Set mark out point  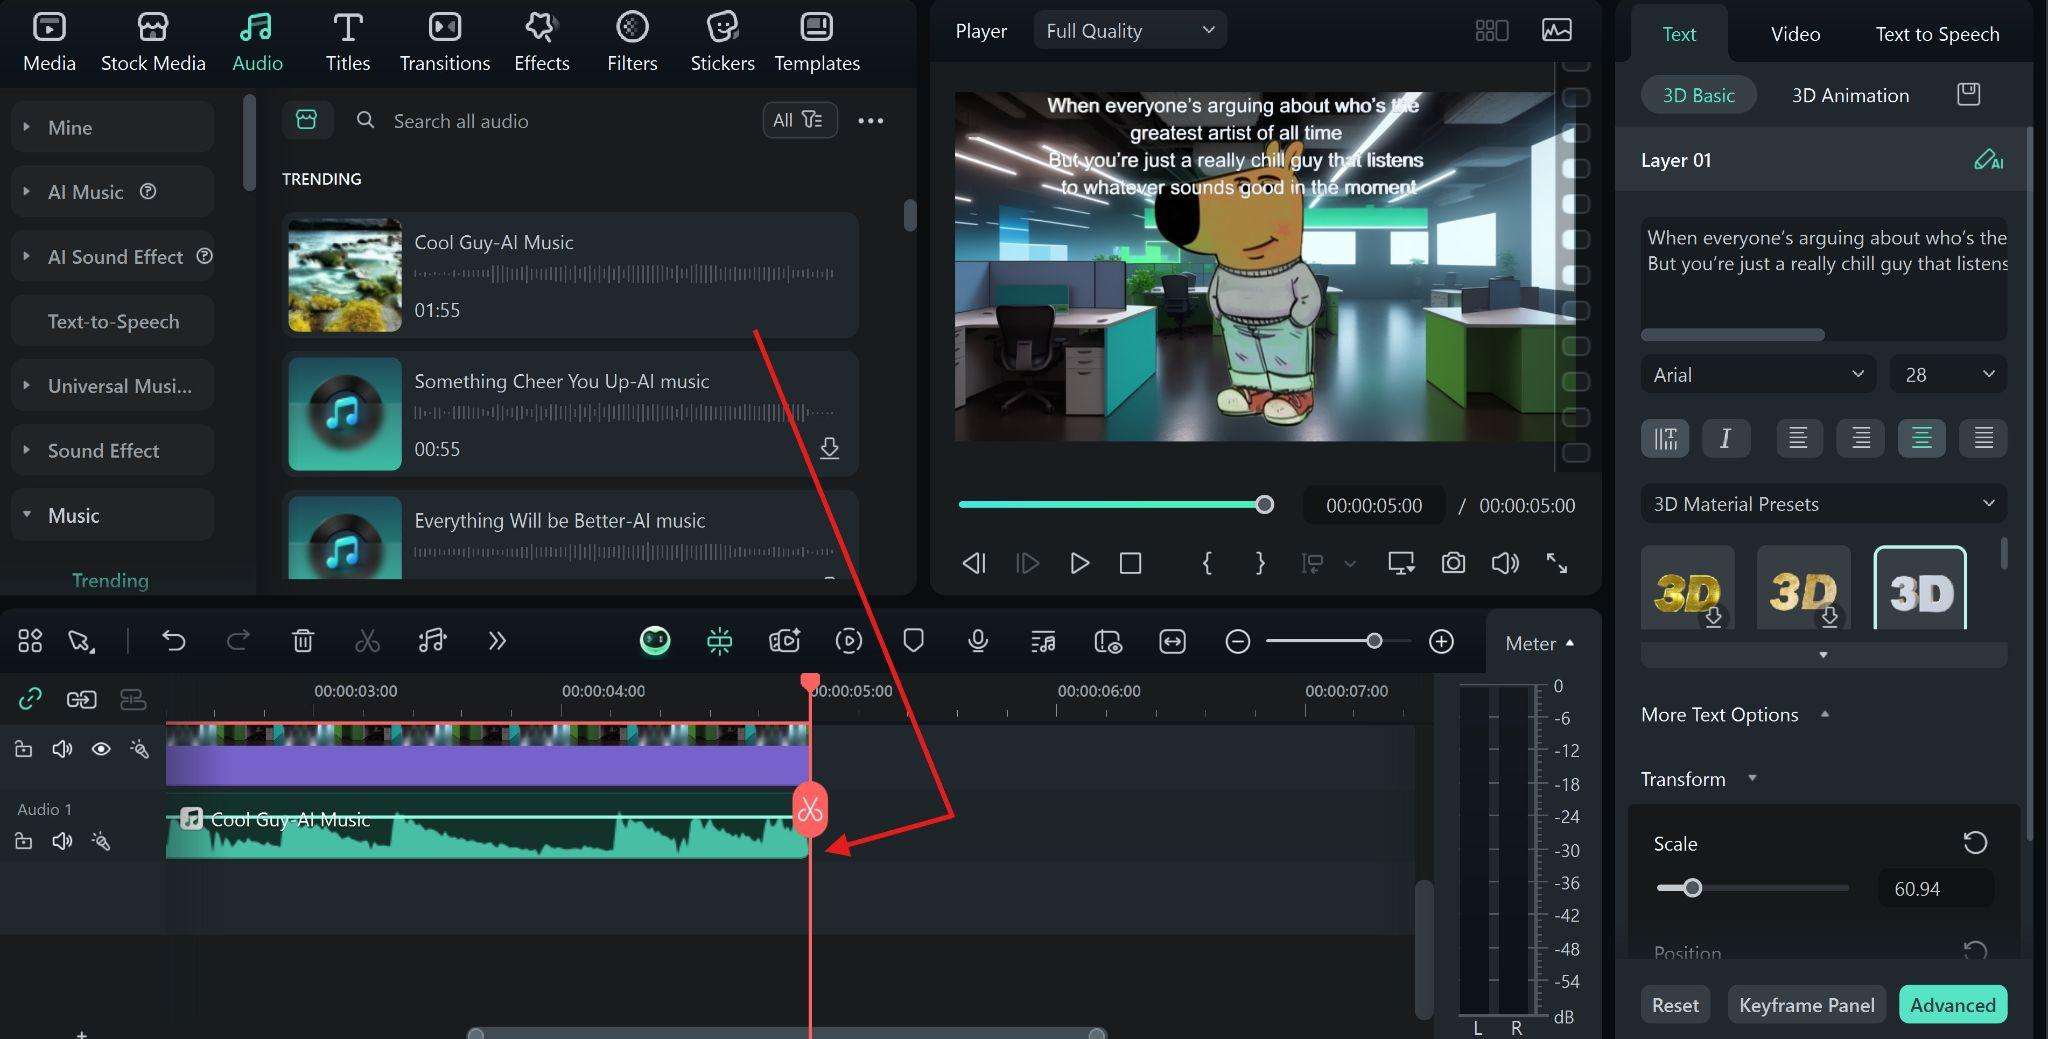1260,563
